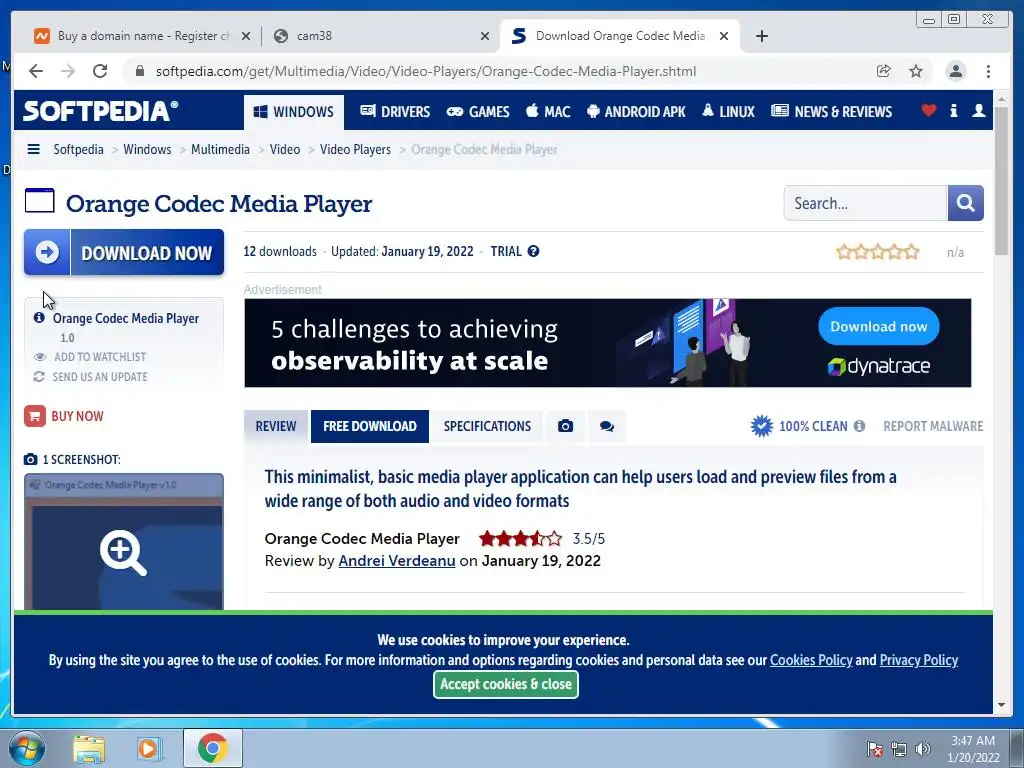Image resolution: width=1024 pixels, height=768 pixels.
Task: Go to Video Players breadcrumb
Action: [355, 149]
